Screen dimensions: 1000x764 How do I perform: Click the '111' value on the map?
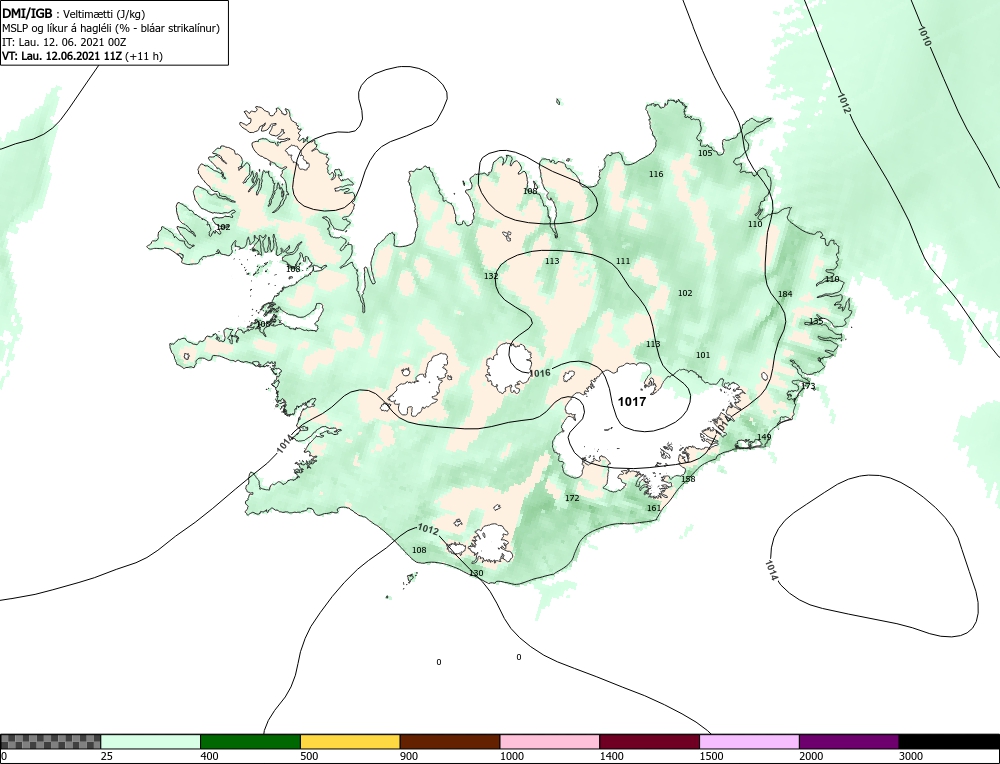pos(622,261)
